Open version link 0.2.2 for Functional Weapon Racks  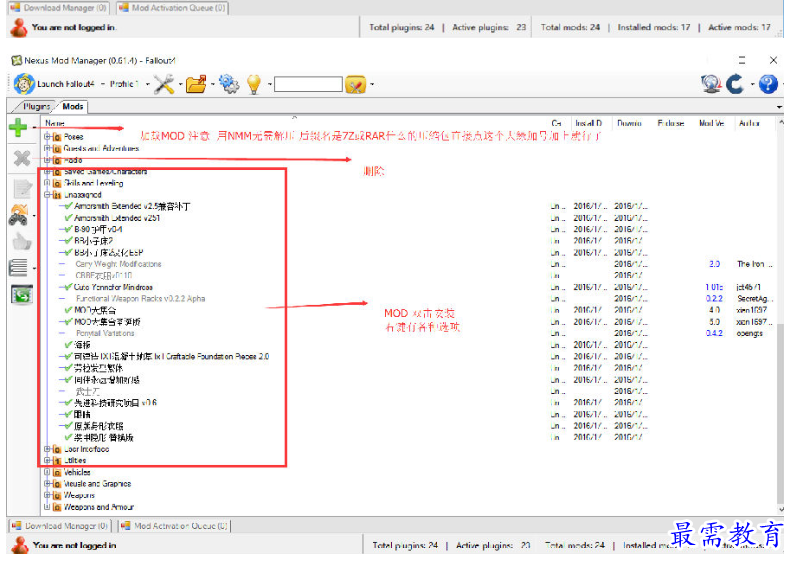pos(714,299)
